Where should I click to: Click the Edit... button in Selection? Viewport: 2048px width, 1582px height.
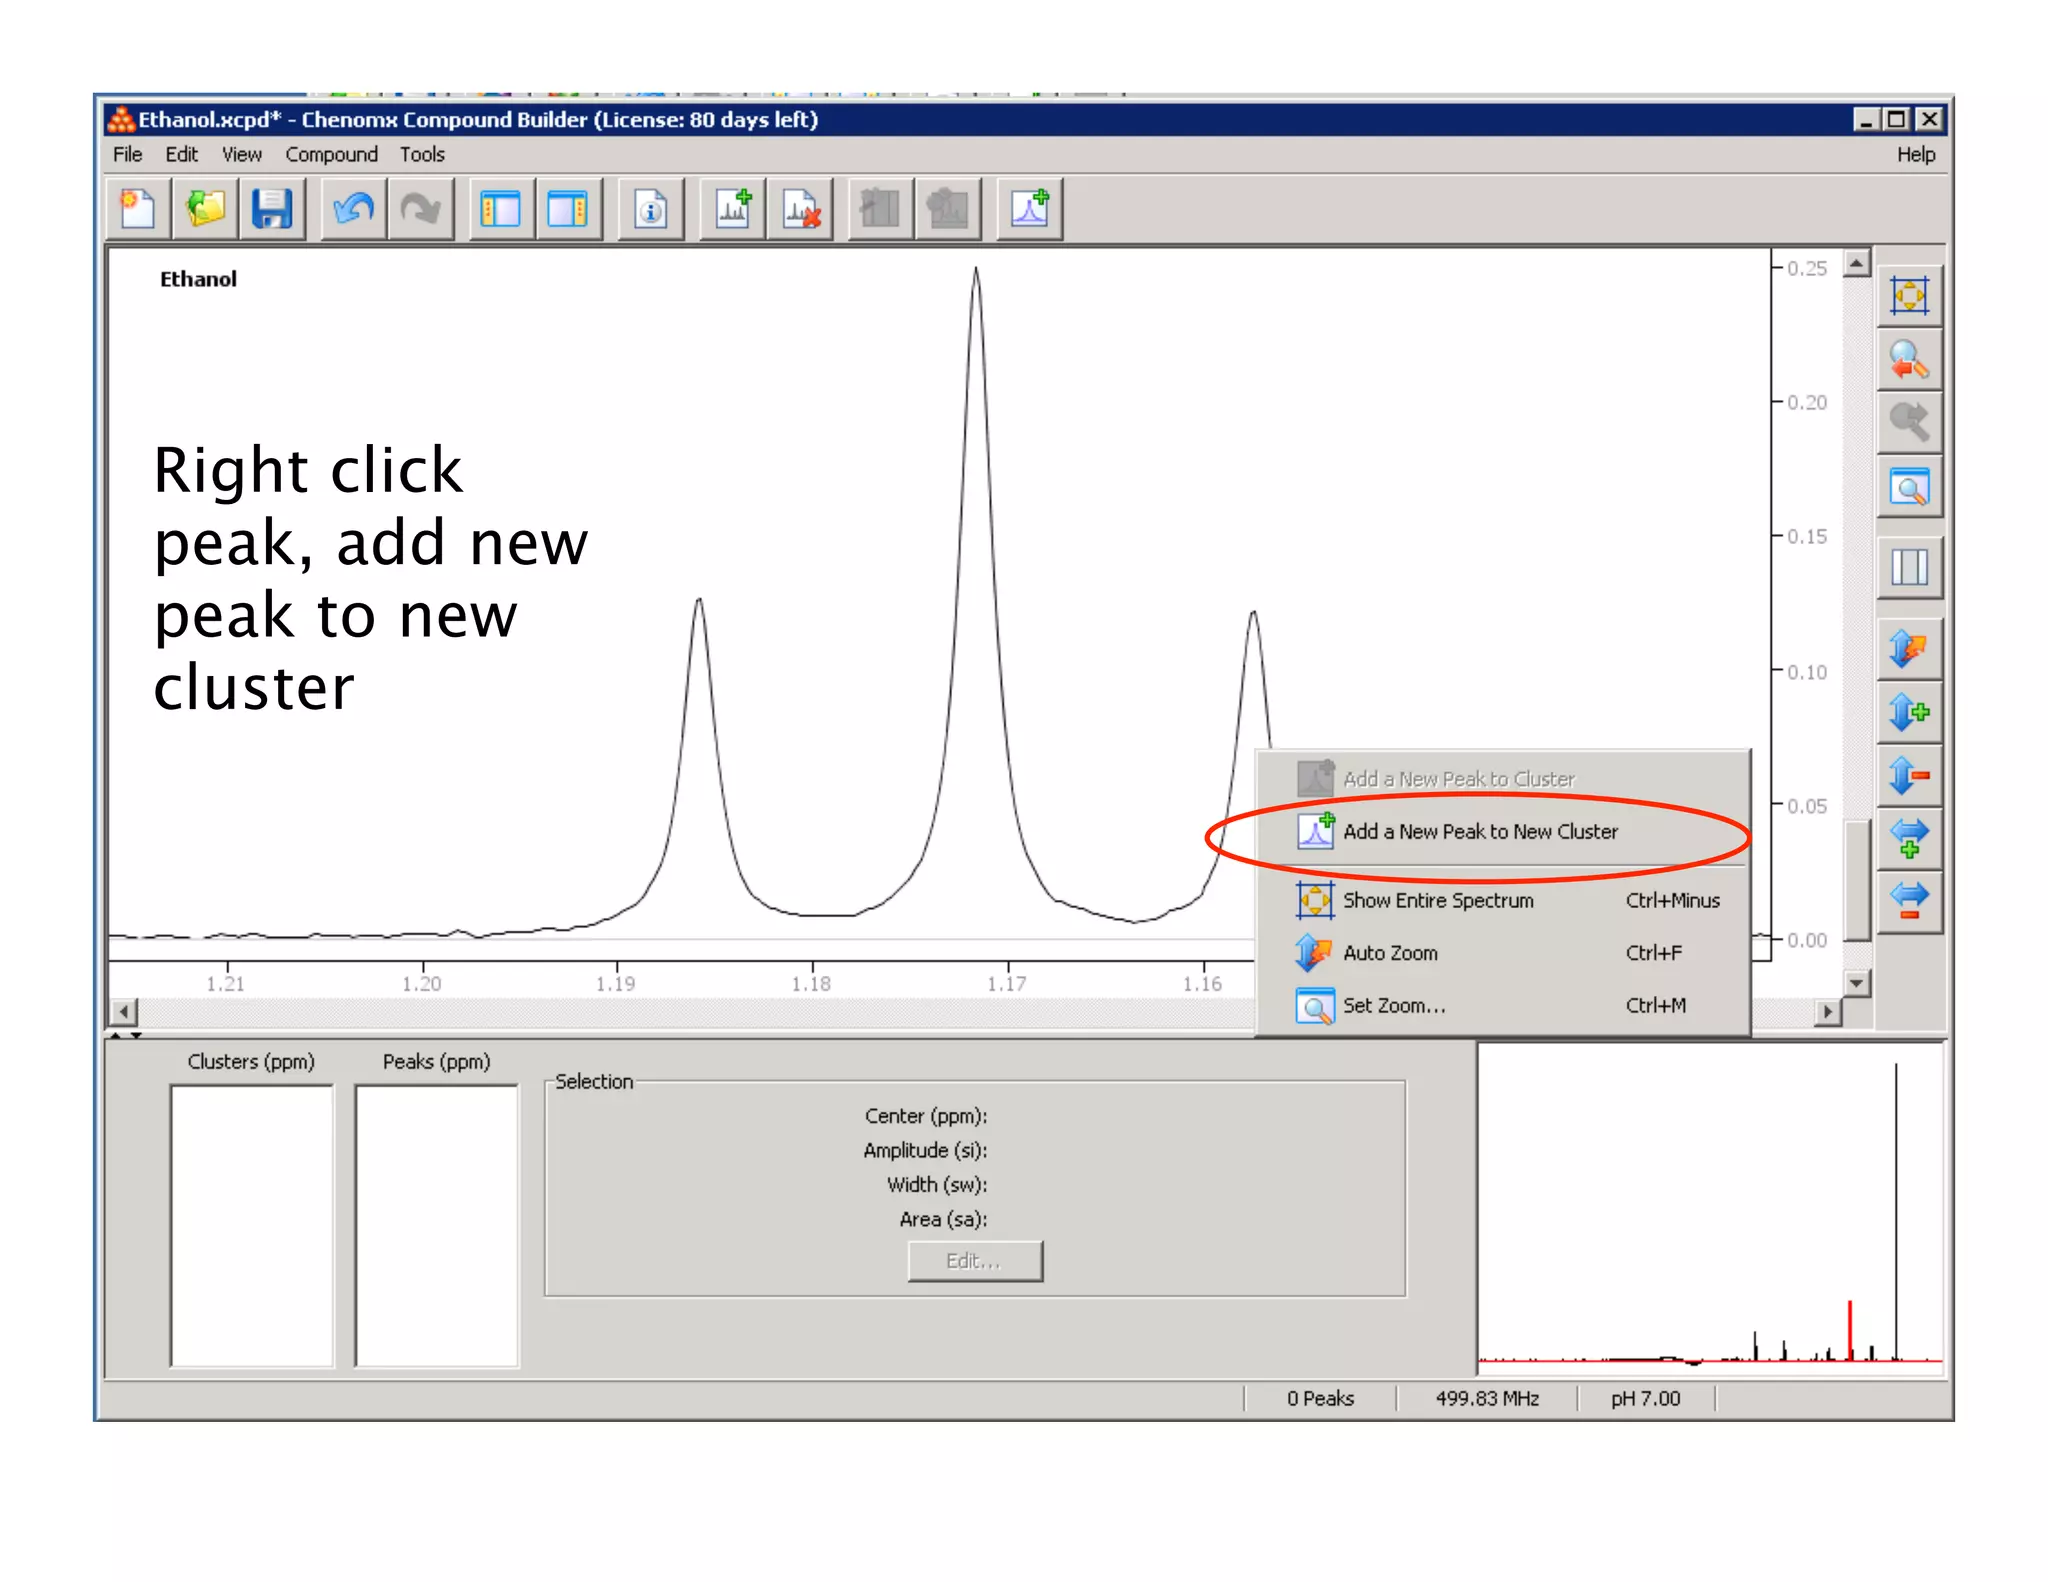point(975,1261)
